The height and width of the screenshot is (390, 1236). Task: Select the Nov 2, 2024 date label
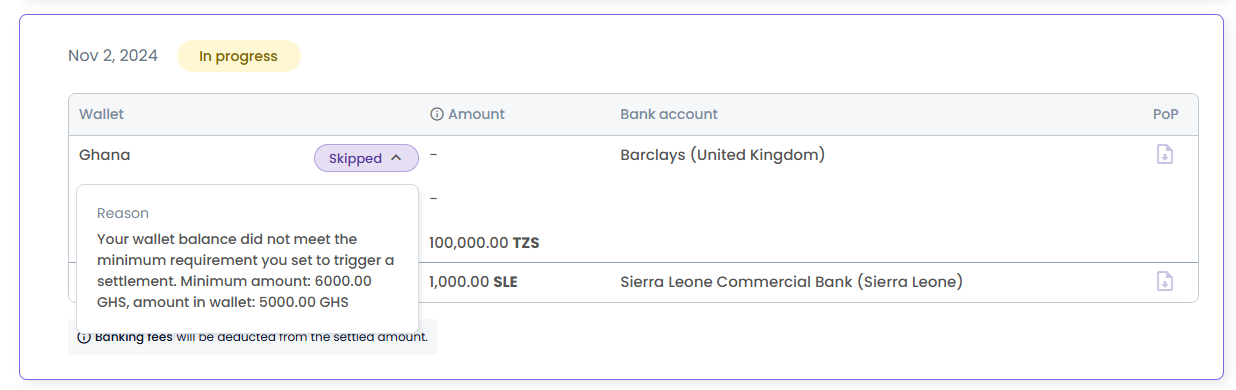(113, 56)
